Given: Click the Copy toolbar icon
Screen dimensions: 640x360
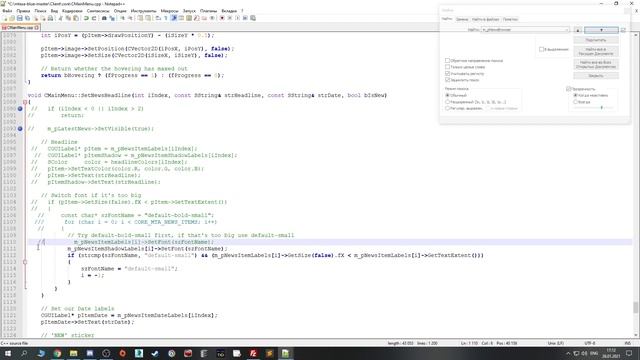Looking at the screenshot, I should (68, 18).
